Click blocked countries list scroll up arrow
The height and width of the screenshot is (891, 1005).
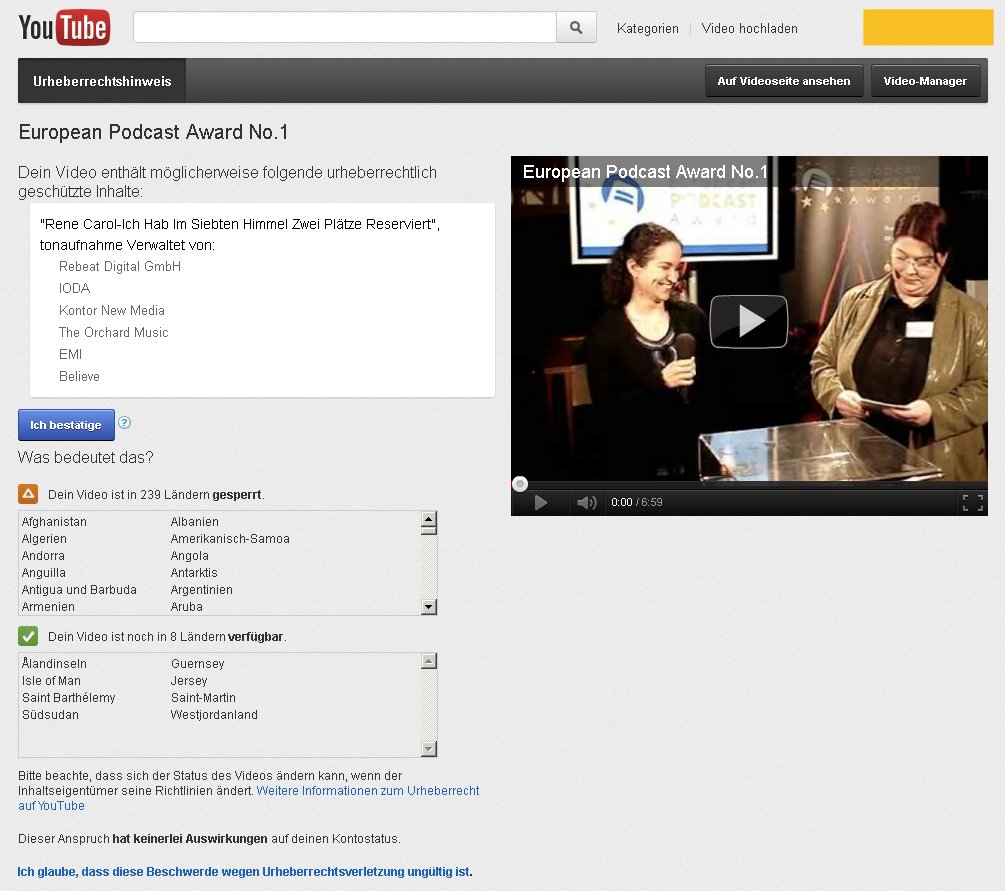429,518
